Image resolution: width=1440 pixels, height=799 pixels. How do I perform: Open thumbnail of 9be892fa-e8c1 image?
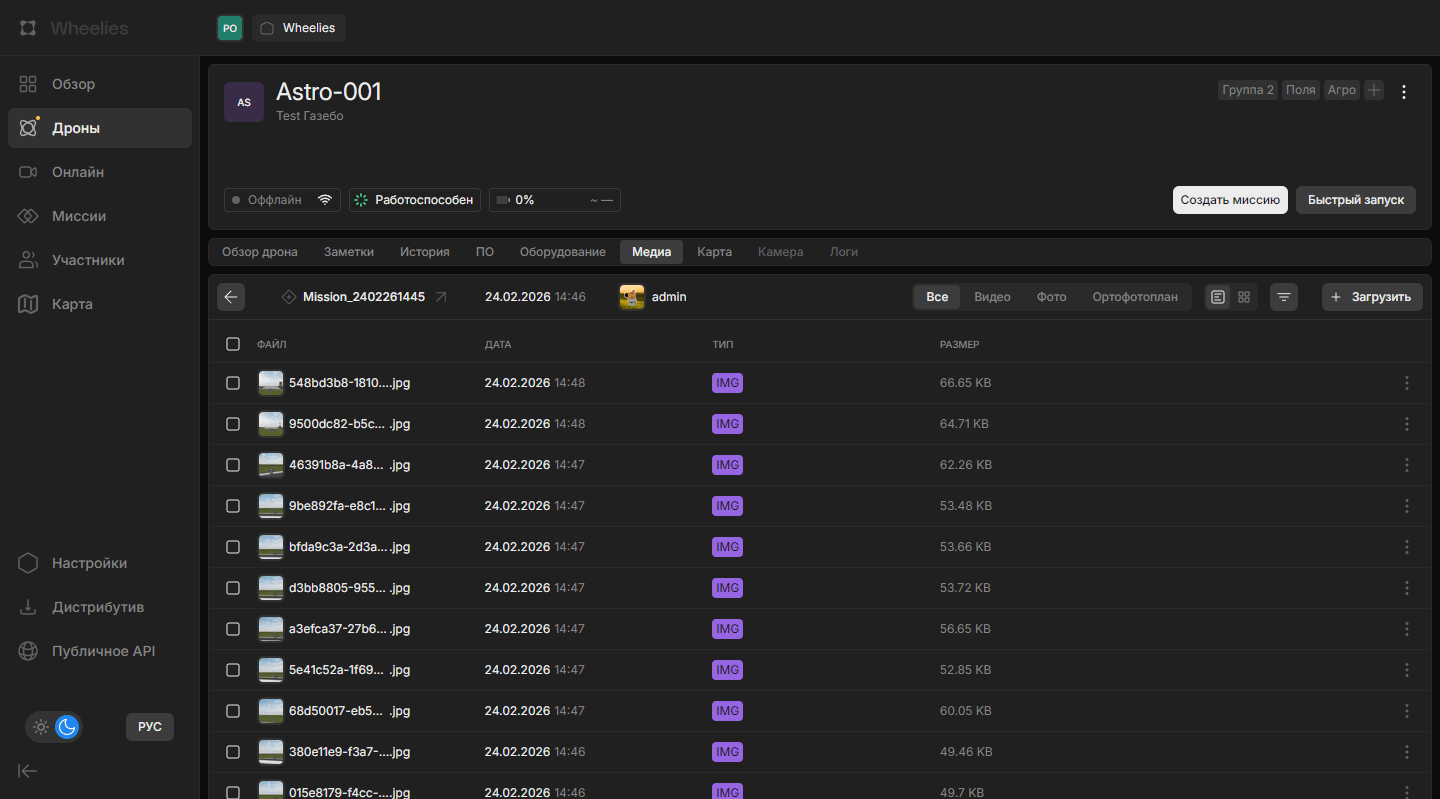click(270, 506)
